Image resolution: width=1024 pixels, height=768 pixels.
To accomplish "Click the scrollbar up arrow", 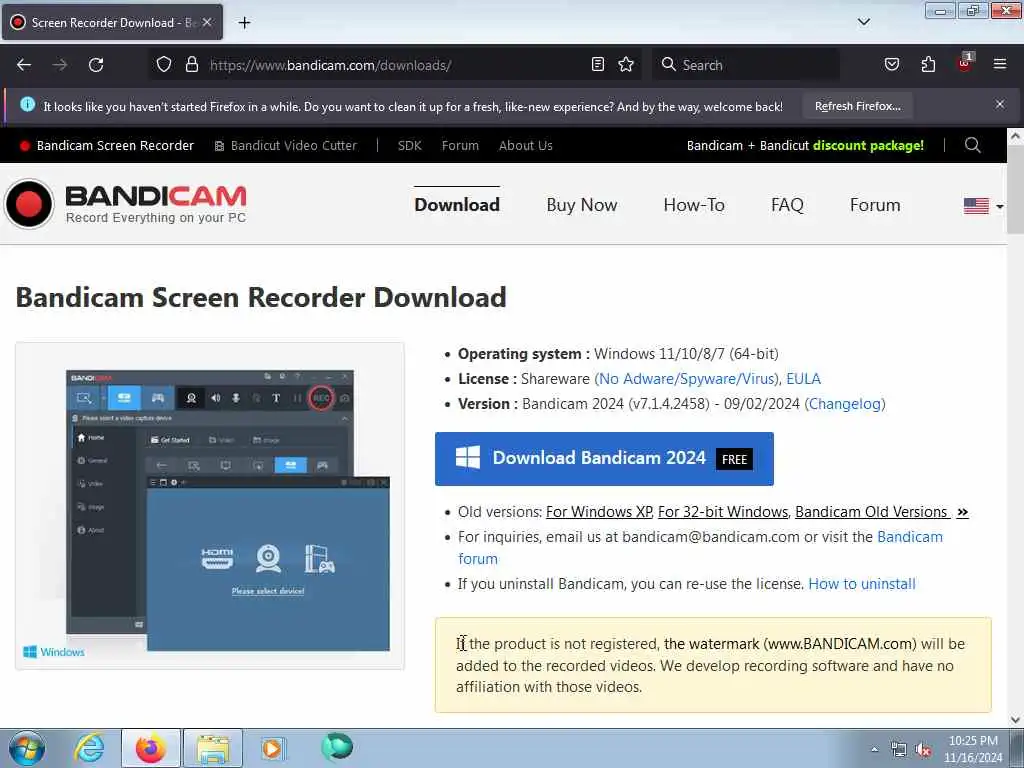I will click(x=1015, y=136).
